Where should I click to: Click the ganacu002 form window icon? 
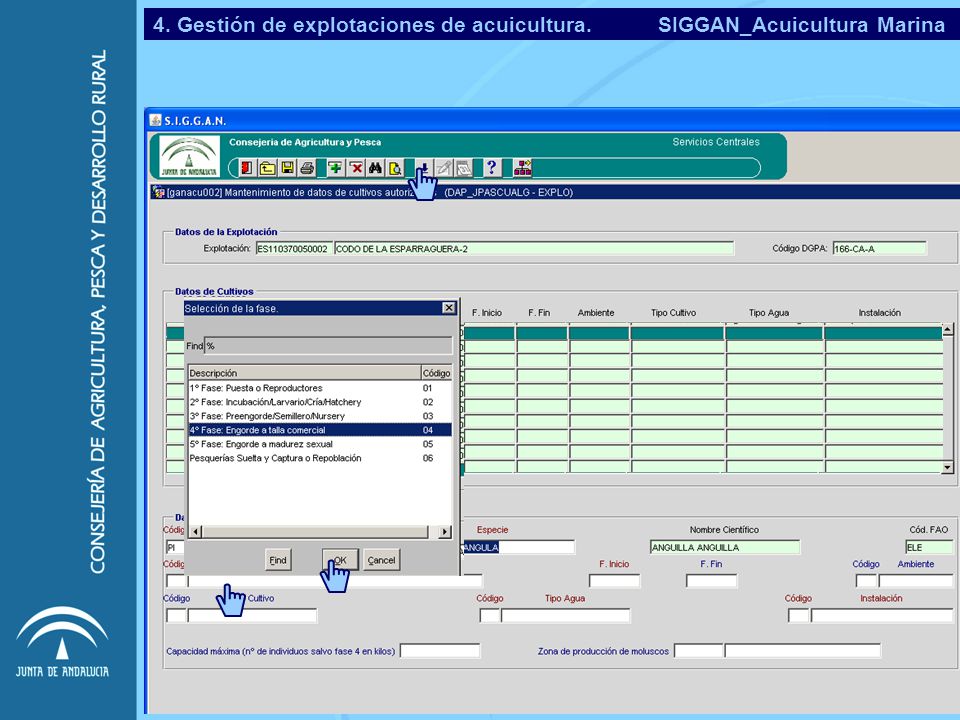(158, 192)
